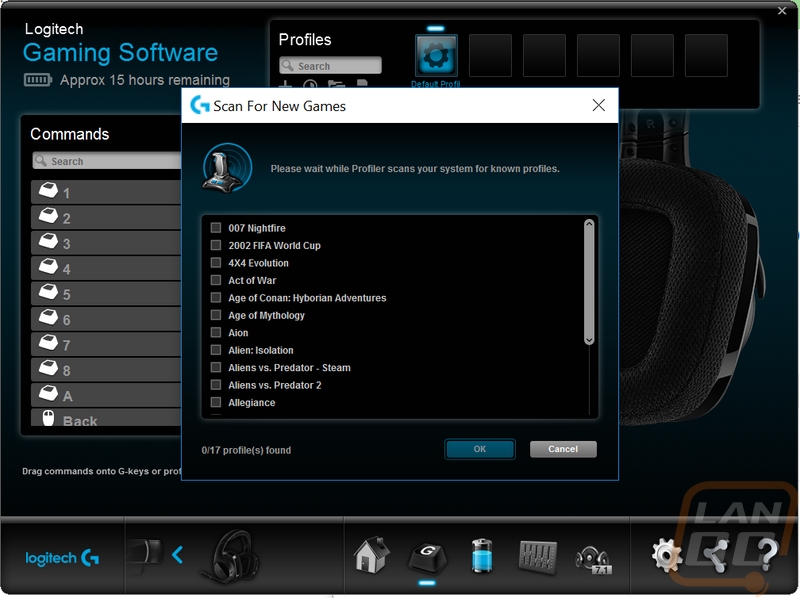
Task: Click the device list left arrow
Action: click(178, 554)
